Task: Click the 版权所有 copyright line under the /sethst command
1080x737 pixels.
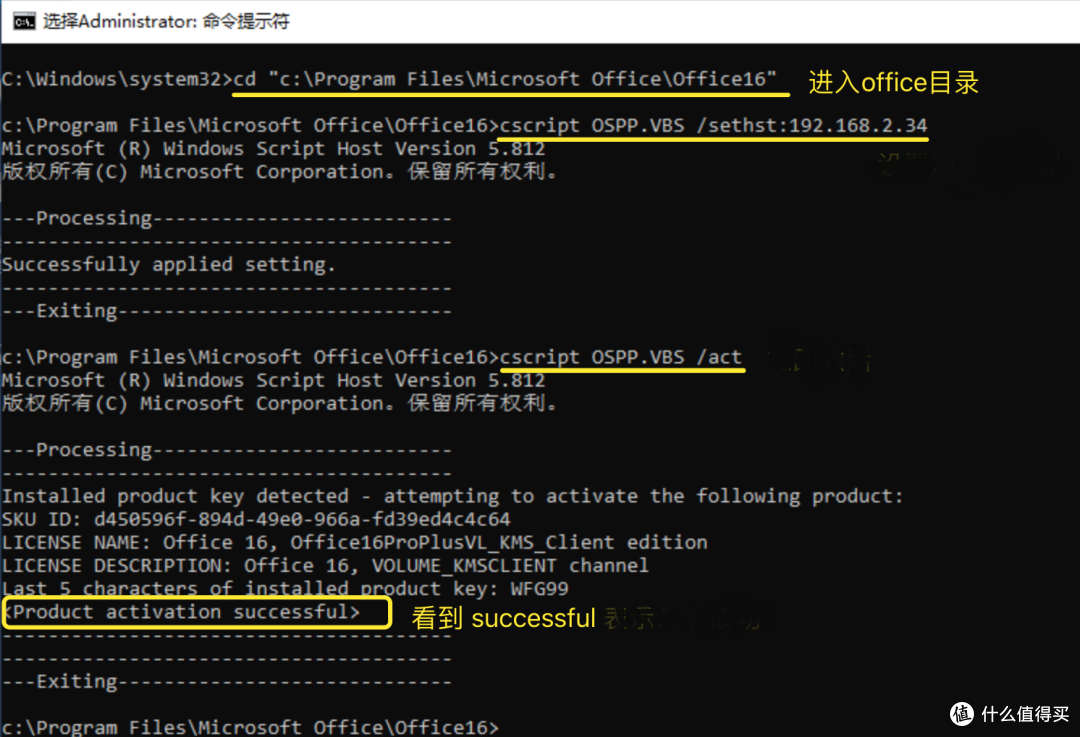Action: pos(280,172)
